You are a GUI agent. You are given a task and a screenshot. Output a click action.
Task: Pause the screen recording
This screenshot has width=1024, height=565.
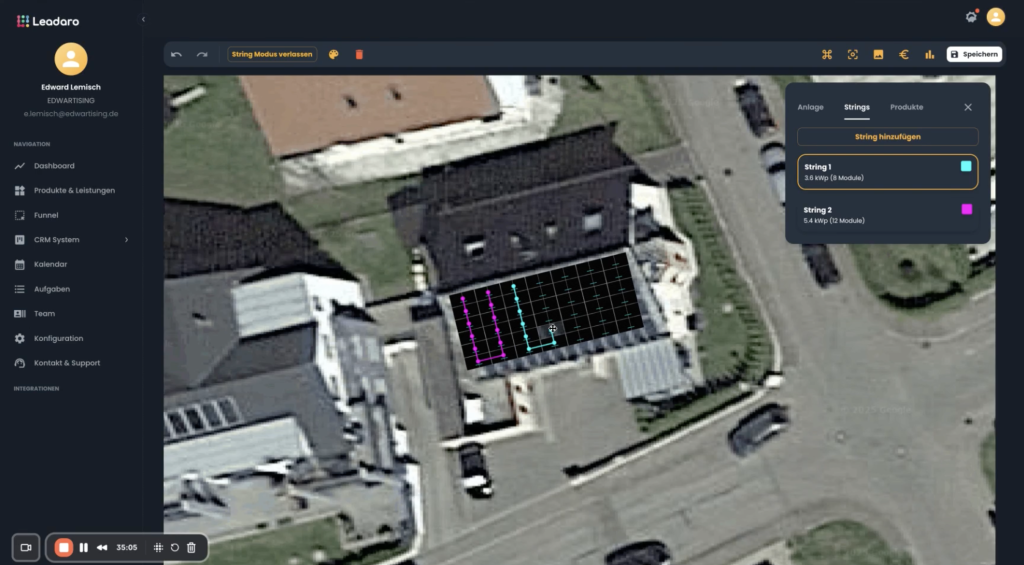pyautogui.click(x=84, y=547)
